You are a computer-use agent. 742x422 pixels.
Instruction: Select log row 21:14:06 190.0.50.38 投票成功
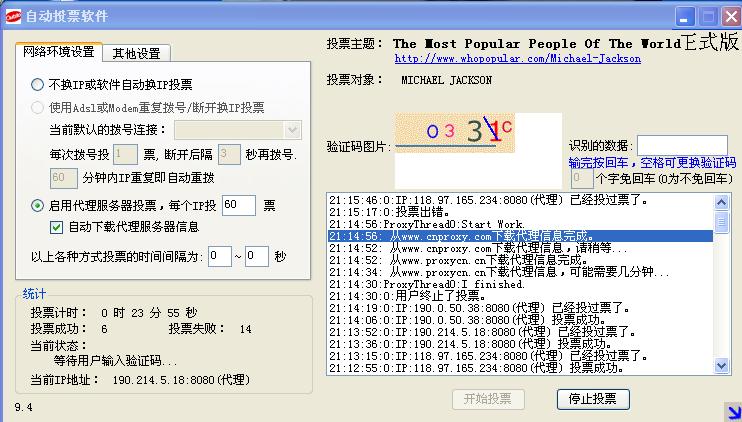coord(521,320)
